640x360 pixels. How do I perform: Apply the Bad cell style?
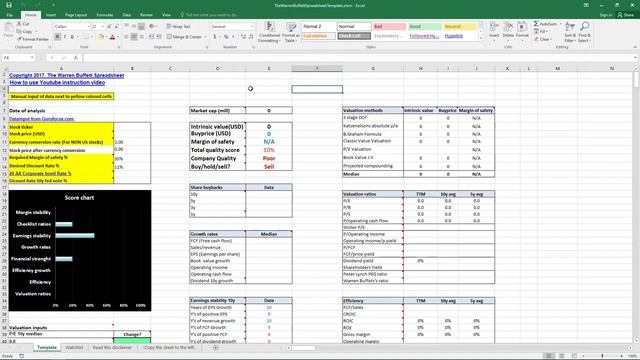pos(389,27)
